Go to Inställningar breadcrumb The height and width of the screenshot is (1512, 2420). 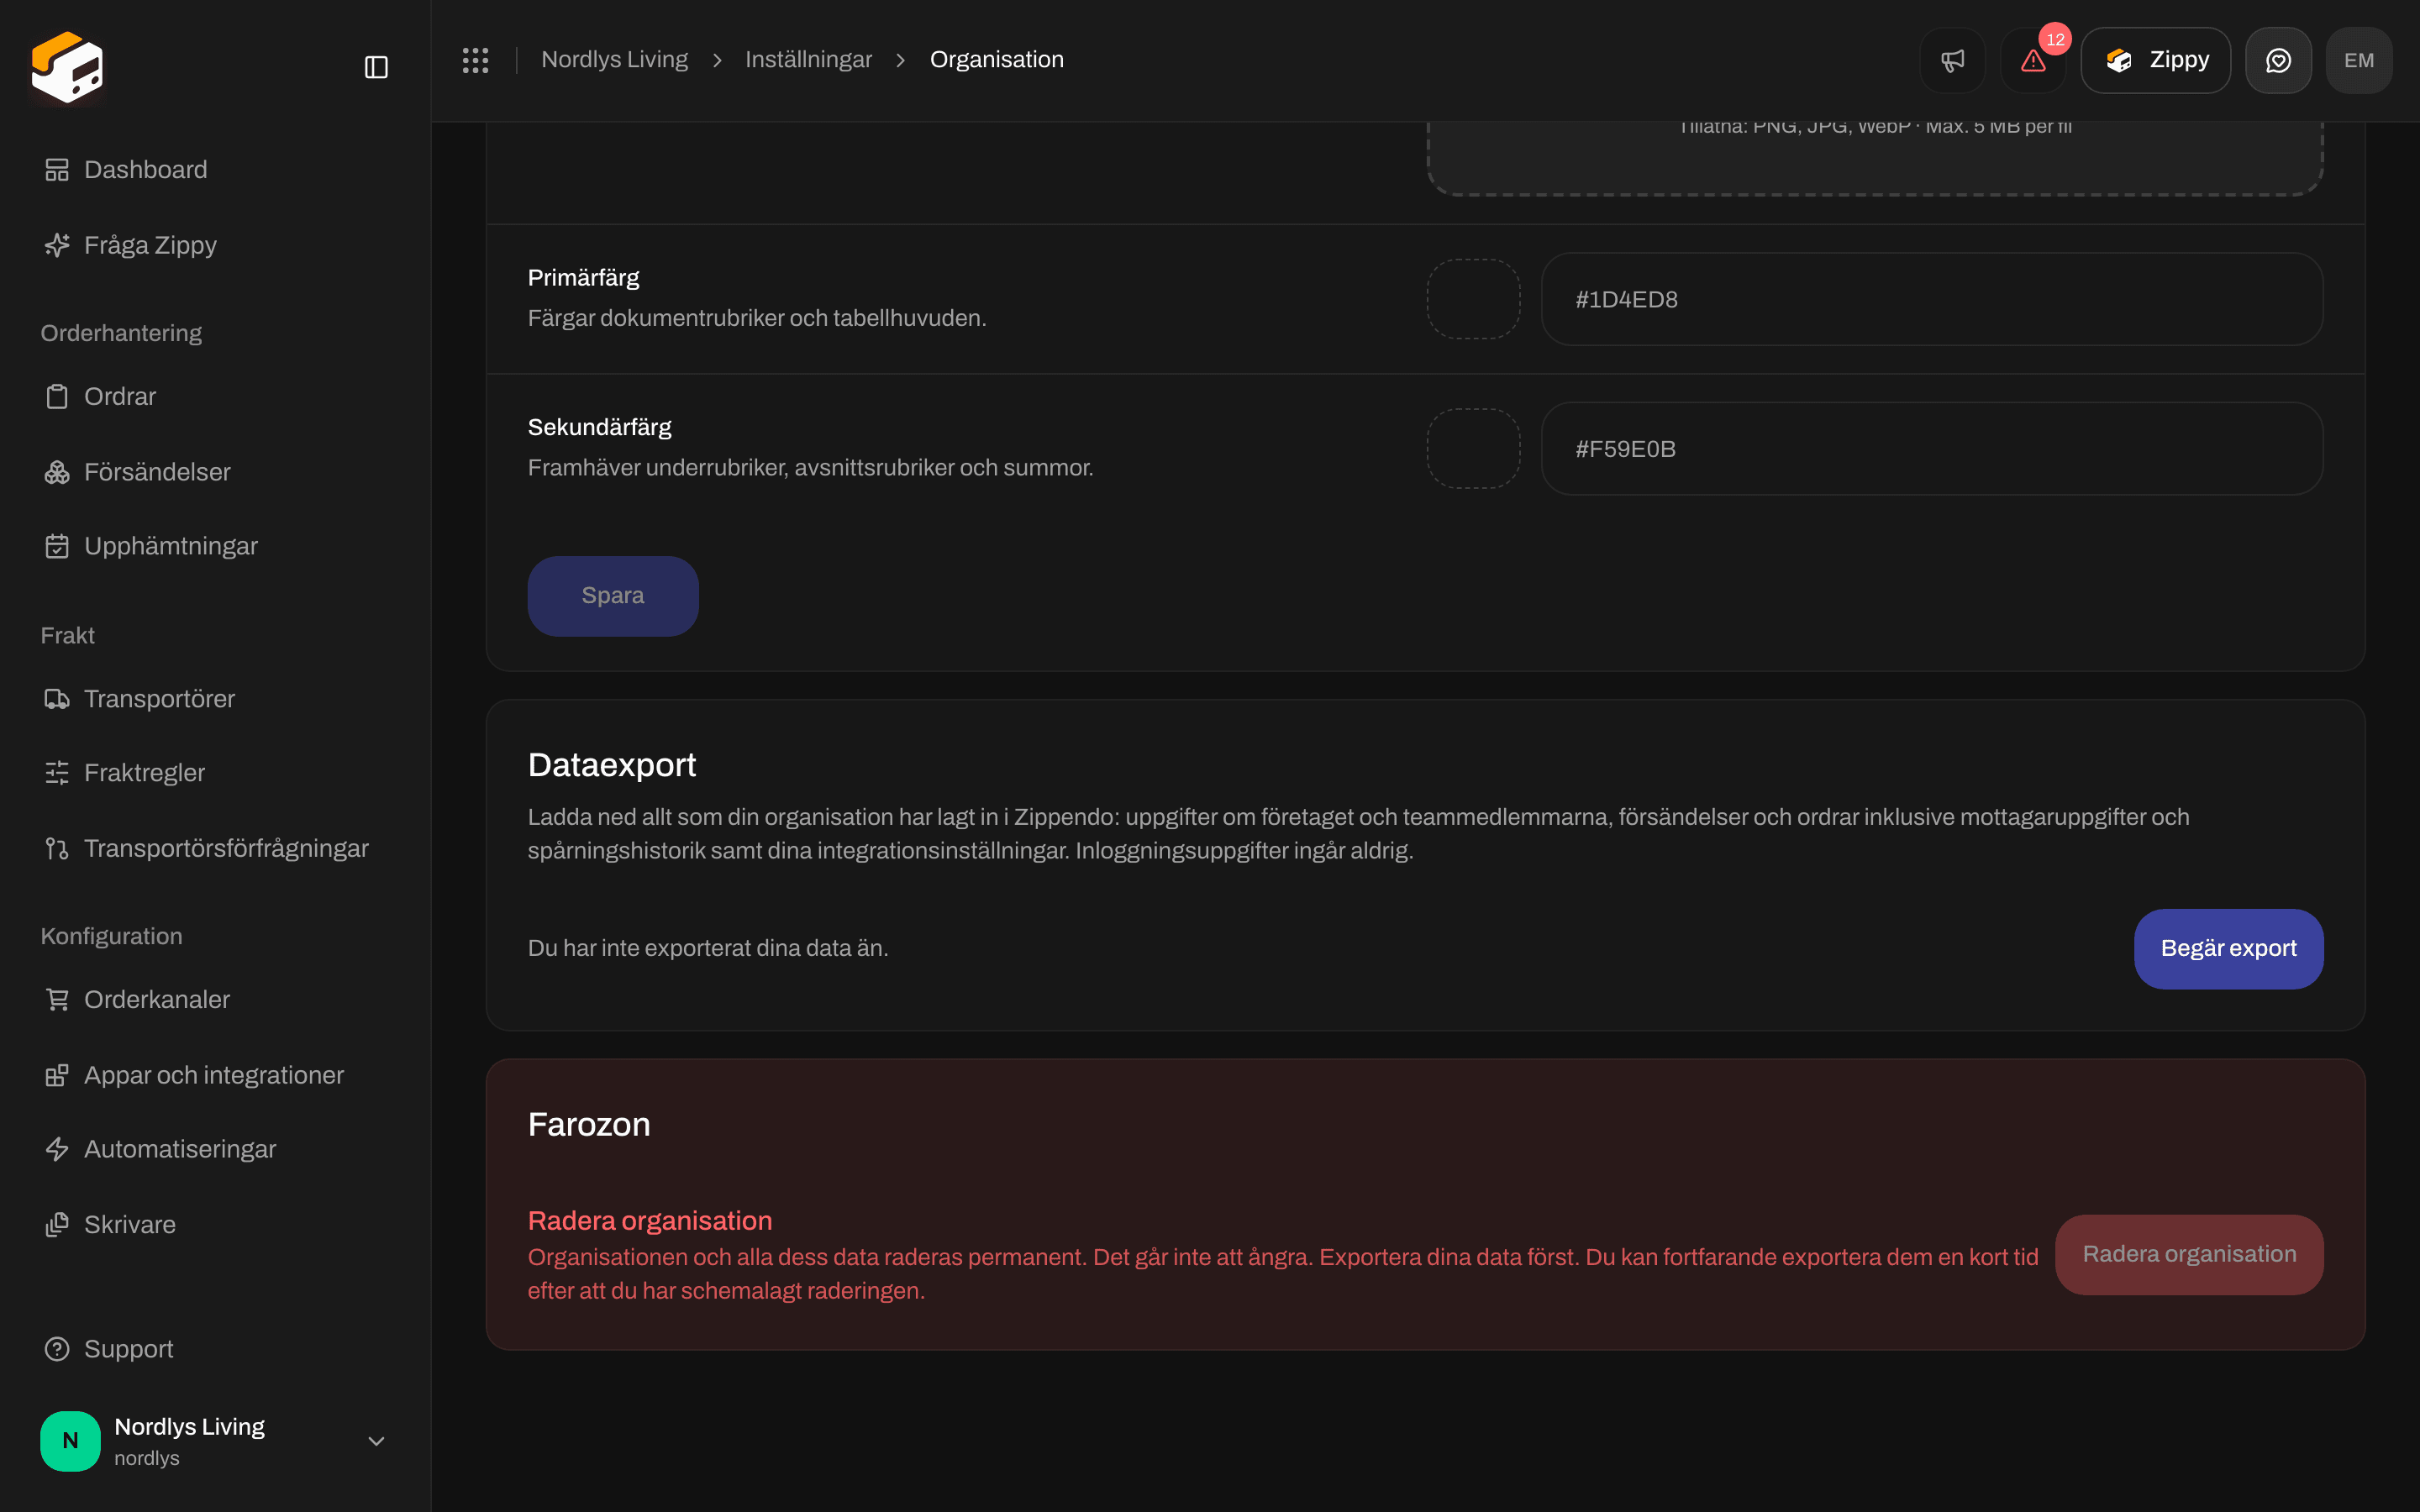808,60
